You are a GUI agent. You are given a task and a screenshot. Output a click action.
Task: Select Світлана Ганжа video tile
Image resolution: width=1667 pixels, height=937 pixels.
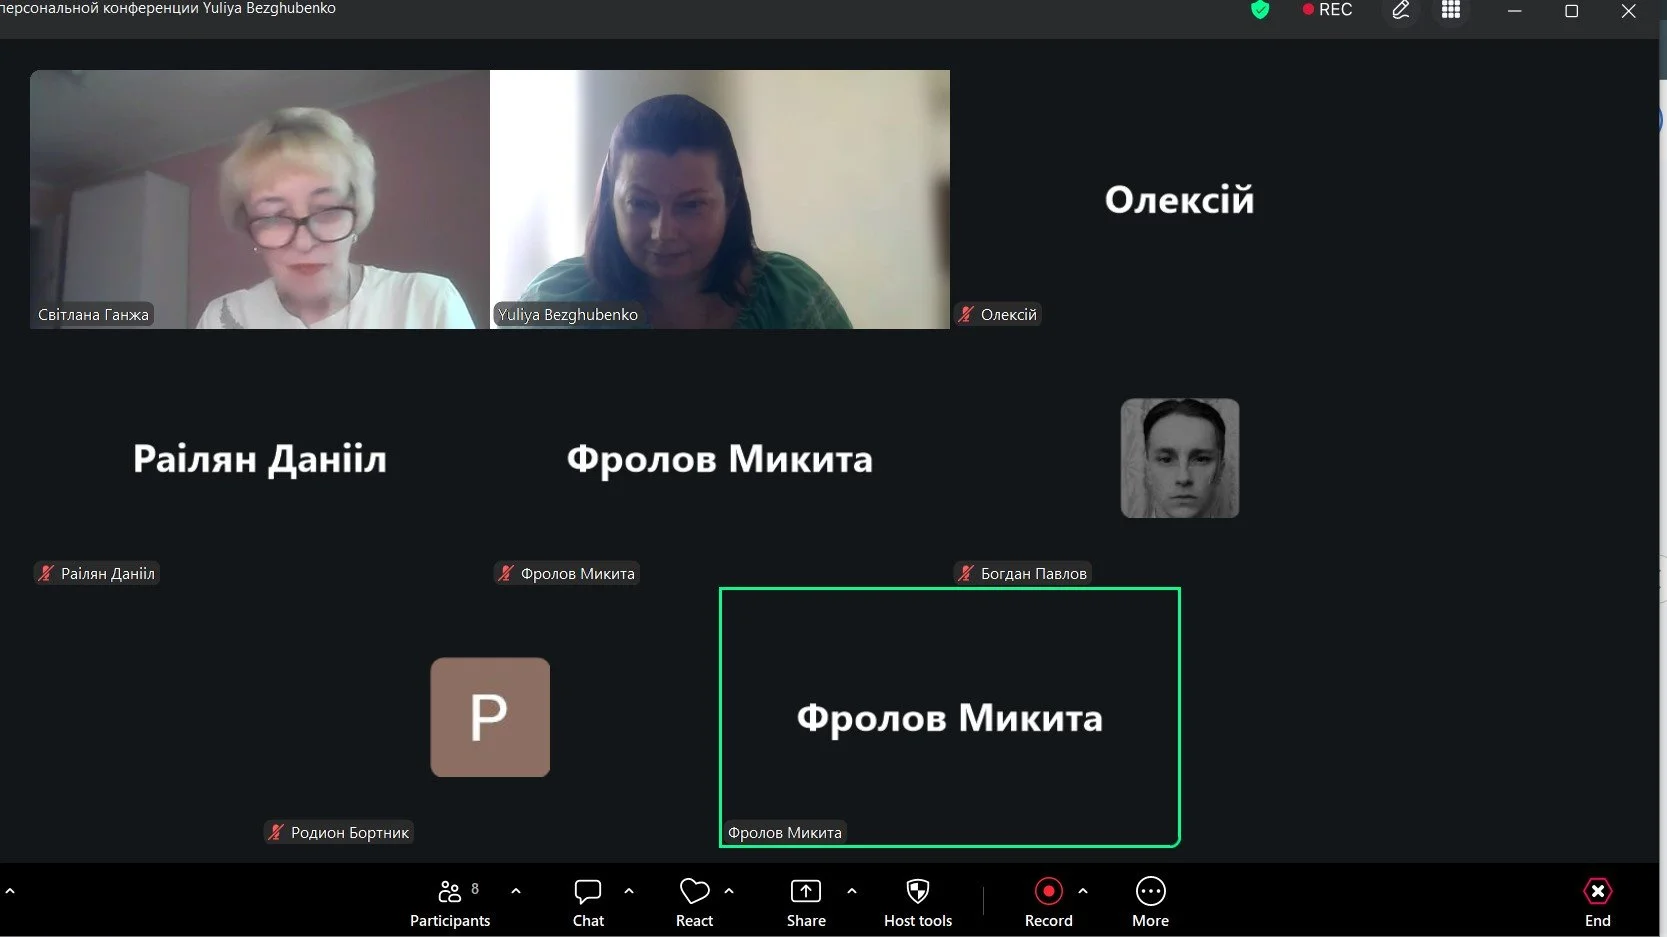click(260, 199)
